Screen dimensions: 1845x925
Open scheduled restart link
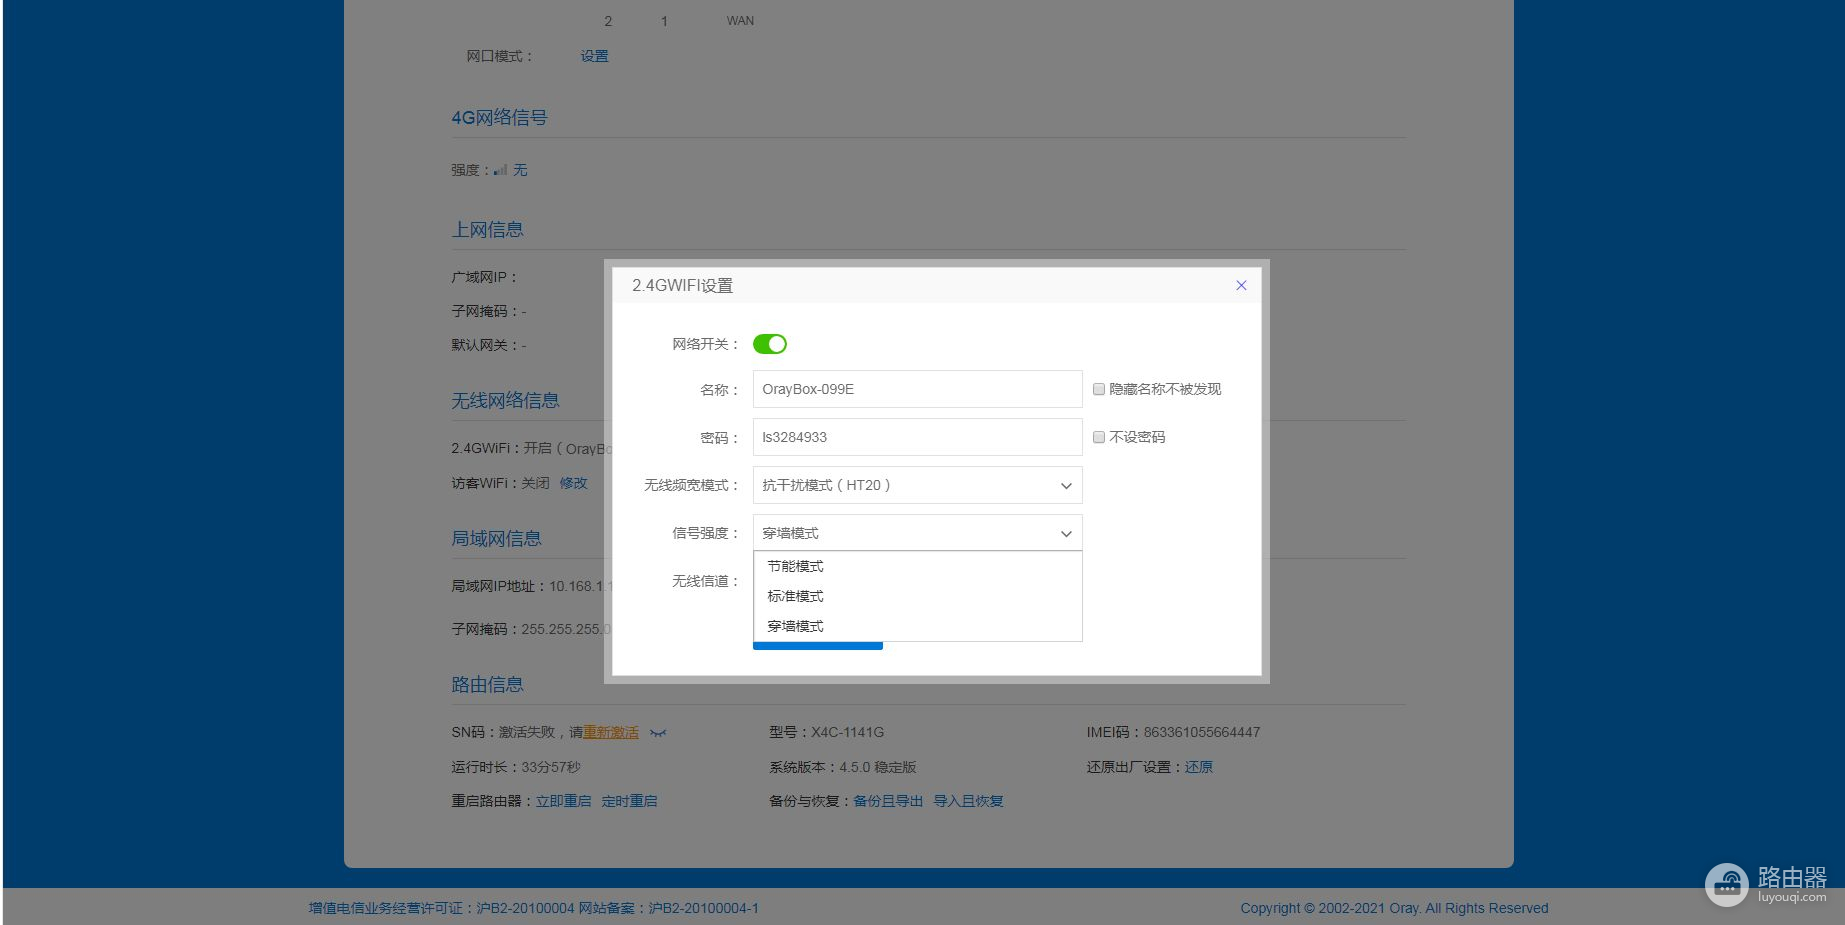coord(629,801)
